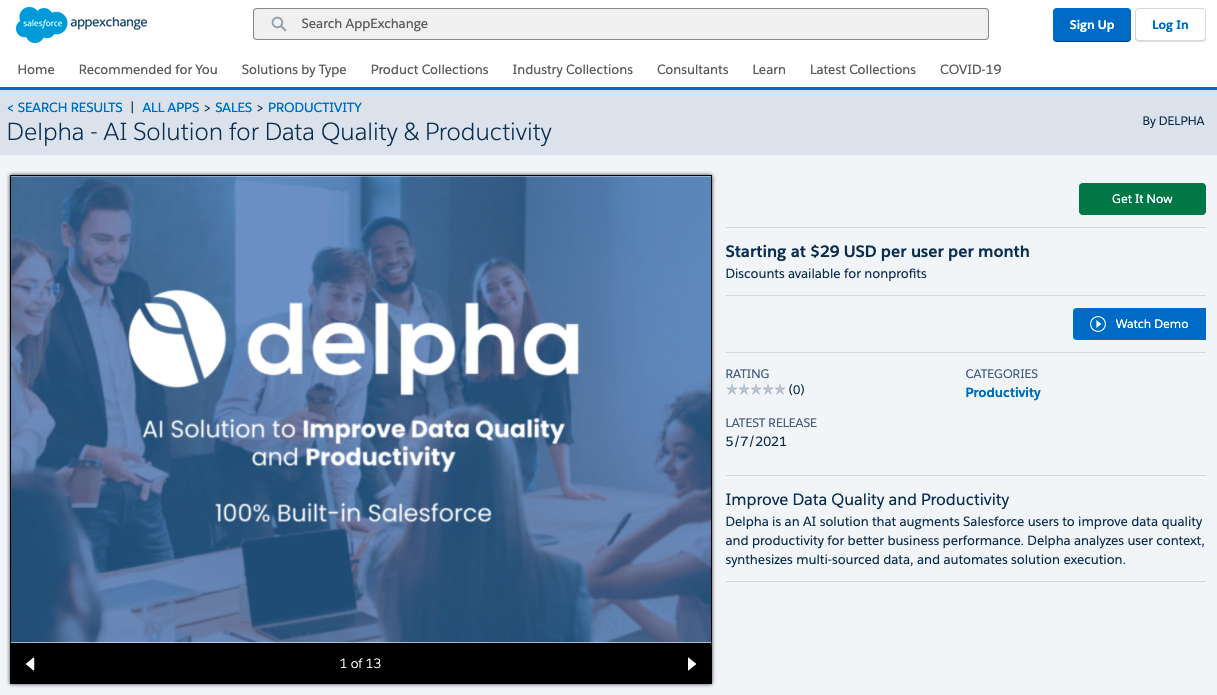Open the Solutions by Type menu
This screenshot has height=695, width=1217.
point(293,70)
